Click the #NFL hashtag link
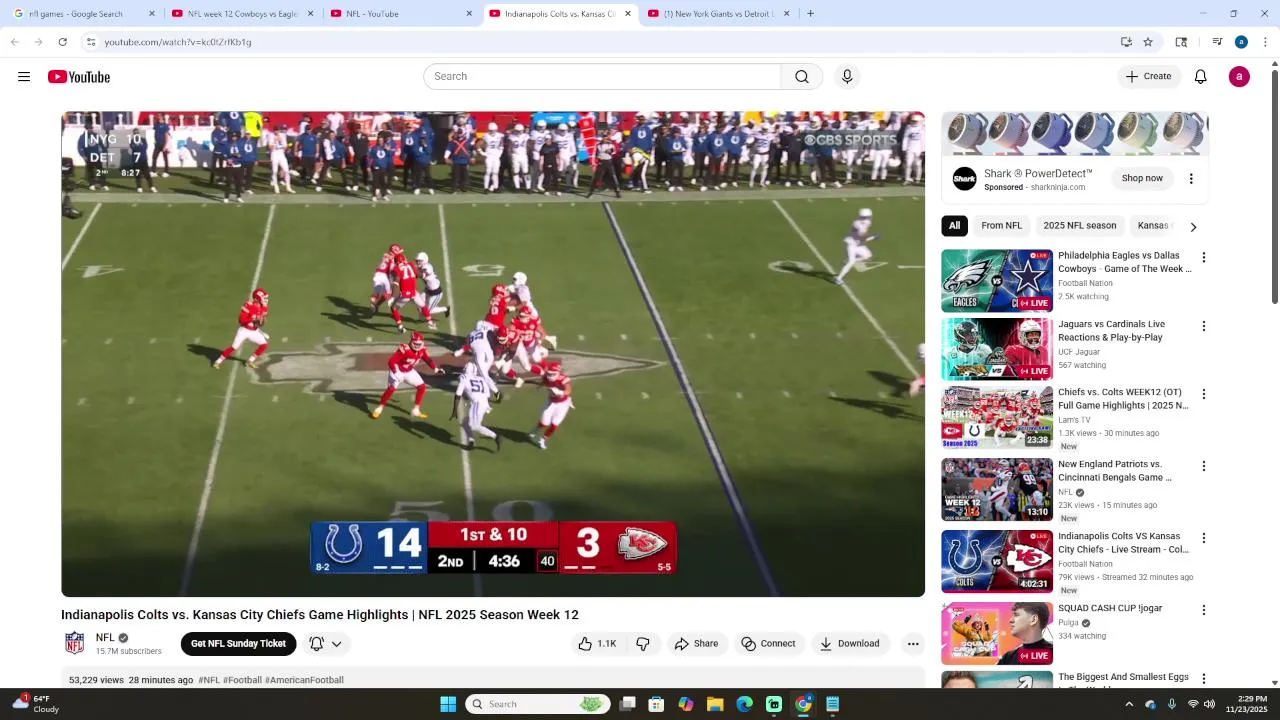 (209, 680)
